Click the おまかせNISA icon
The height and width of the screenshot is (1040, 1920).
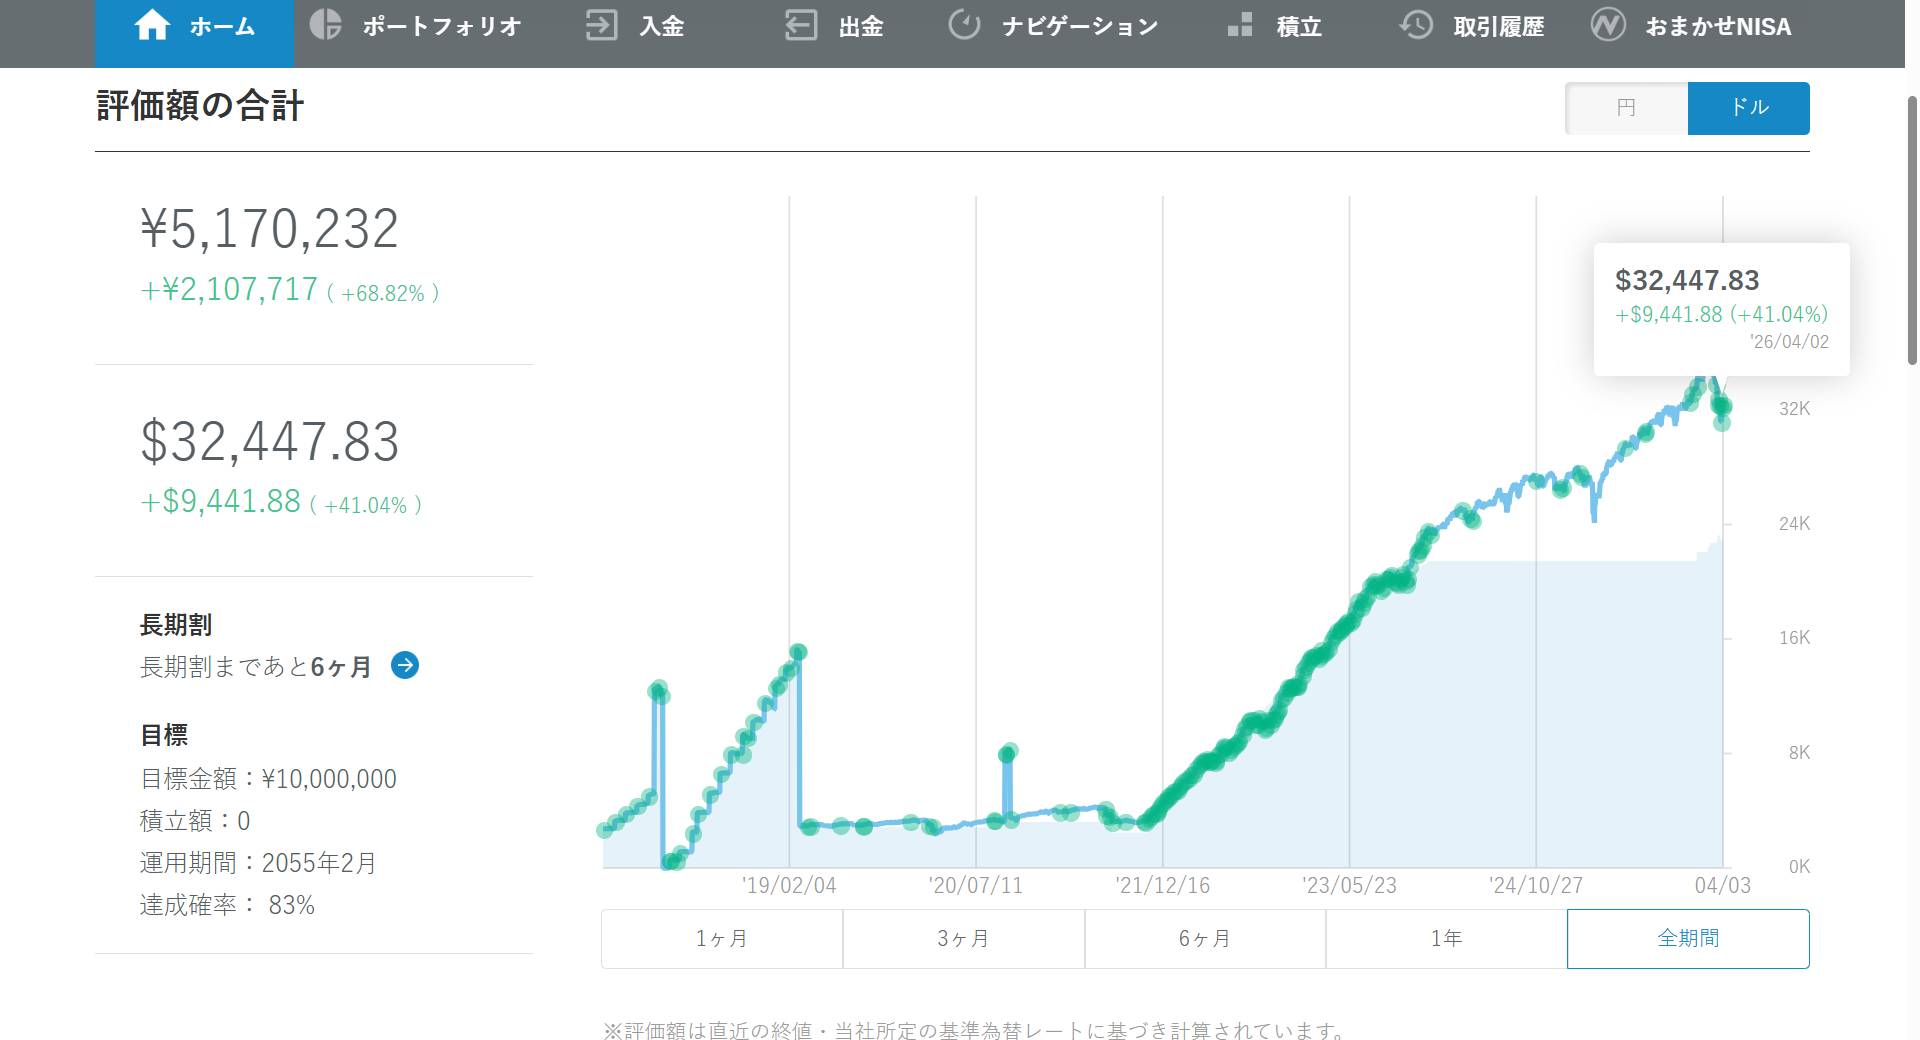pyautogui.click(x=1609, y=26)
